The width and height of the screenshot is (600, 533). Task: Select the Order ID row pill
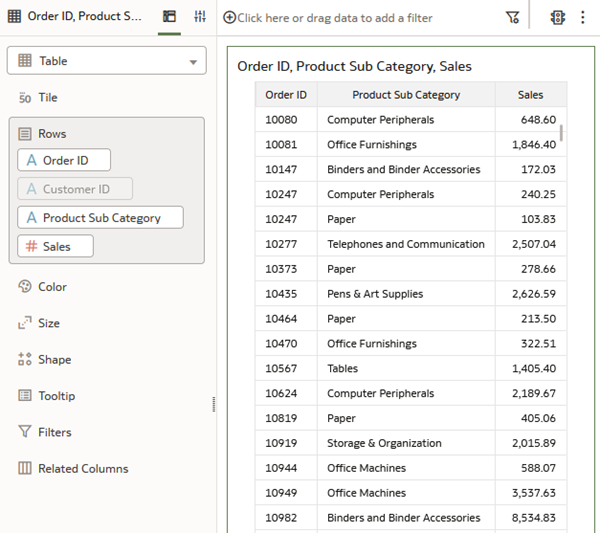tap(64, 160)
